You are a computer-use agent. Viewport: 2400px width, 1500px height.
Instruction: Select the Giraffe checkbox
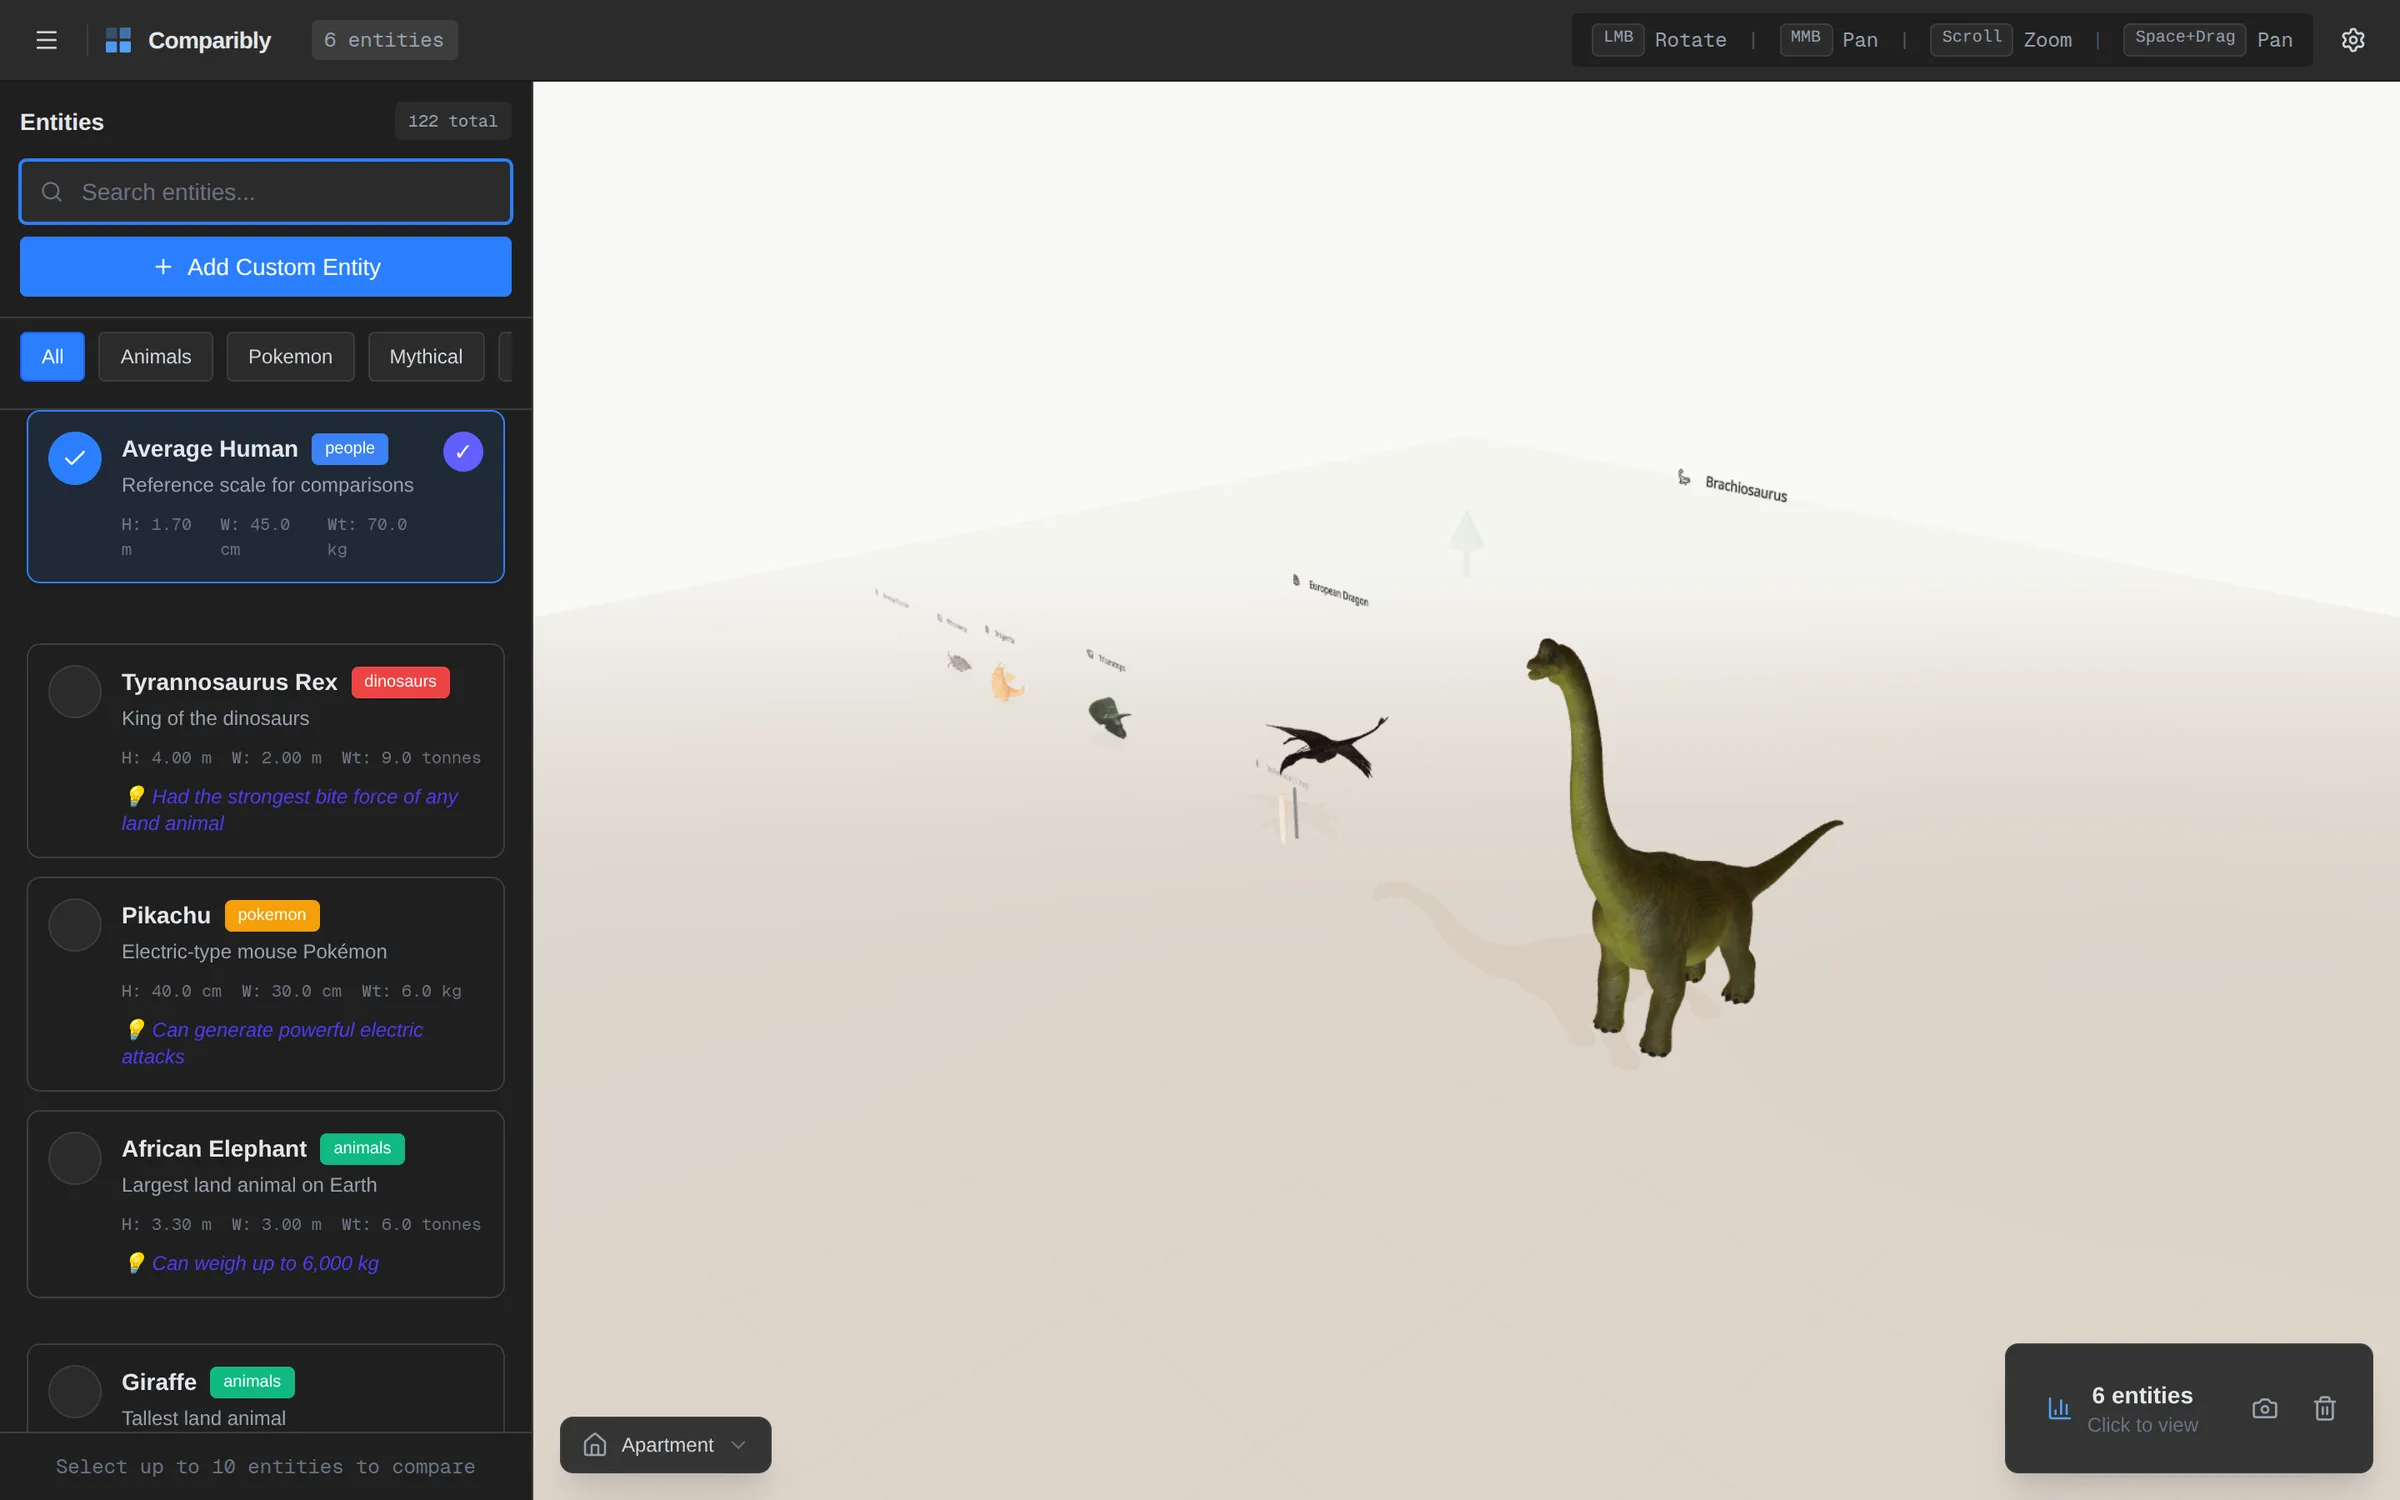coord(75,1391)
